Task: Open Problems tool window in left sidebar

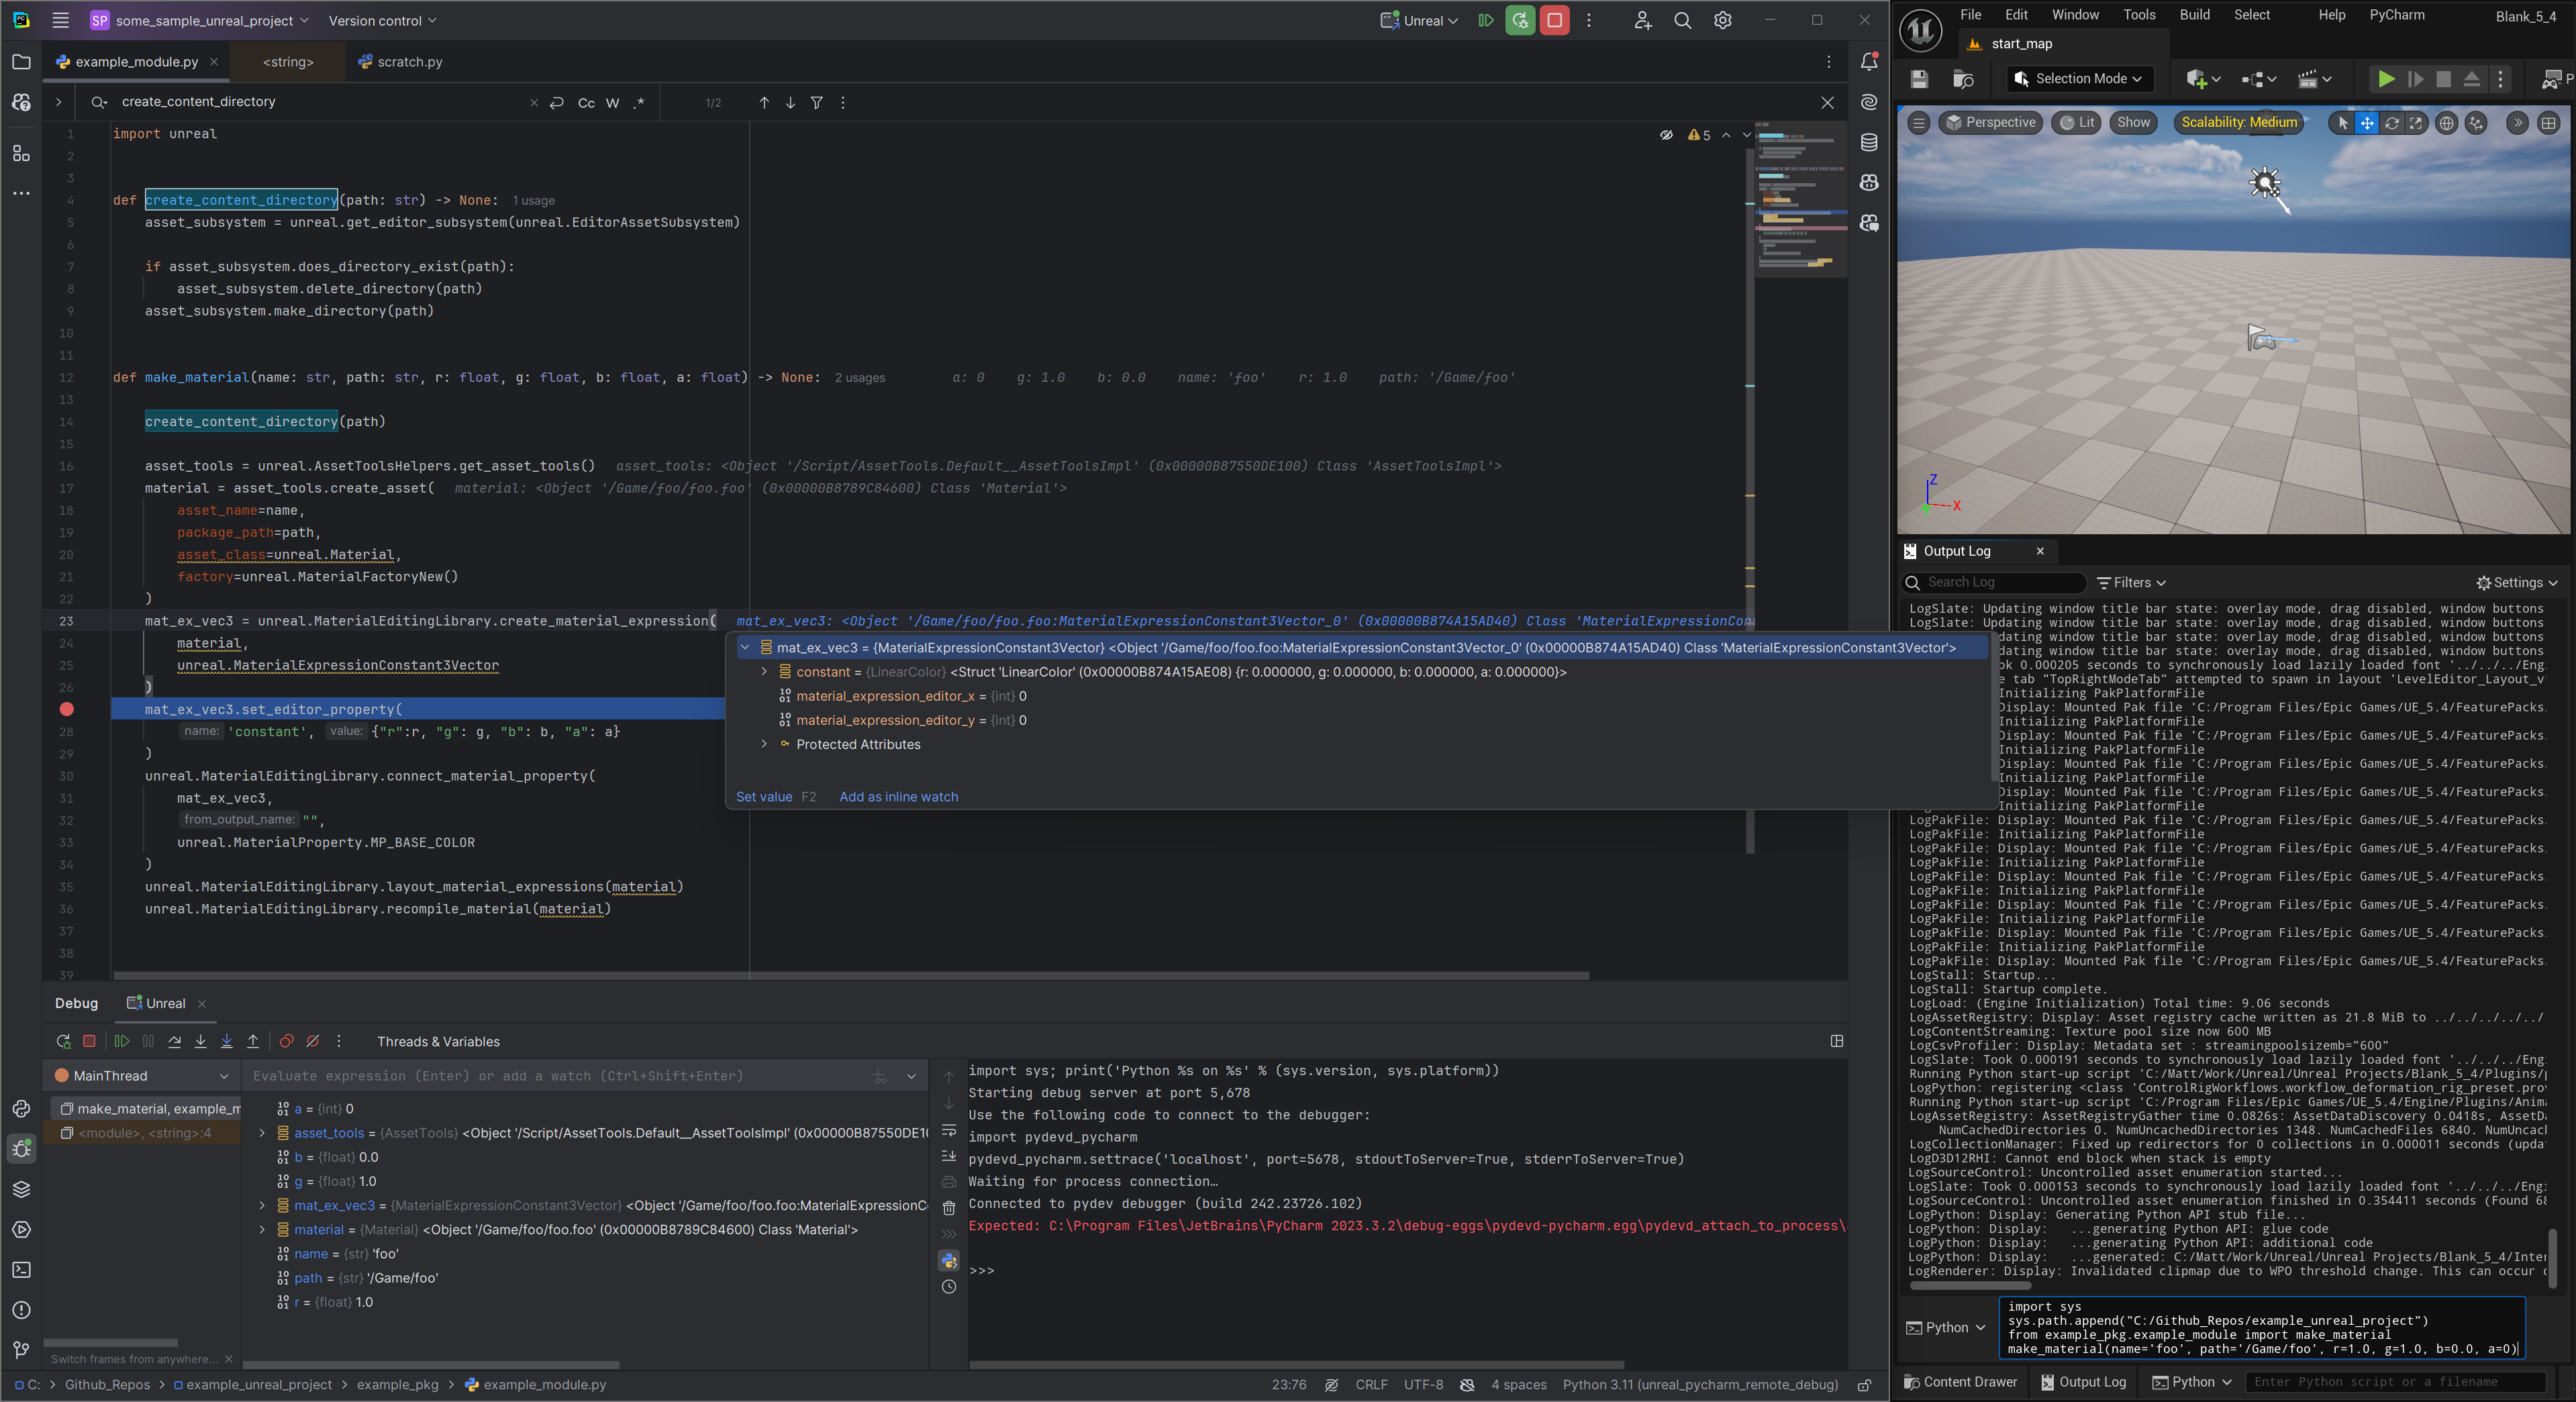Action: (21, 1310)
